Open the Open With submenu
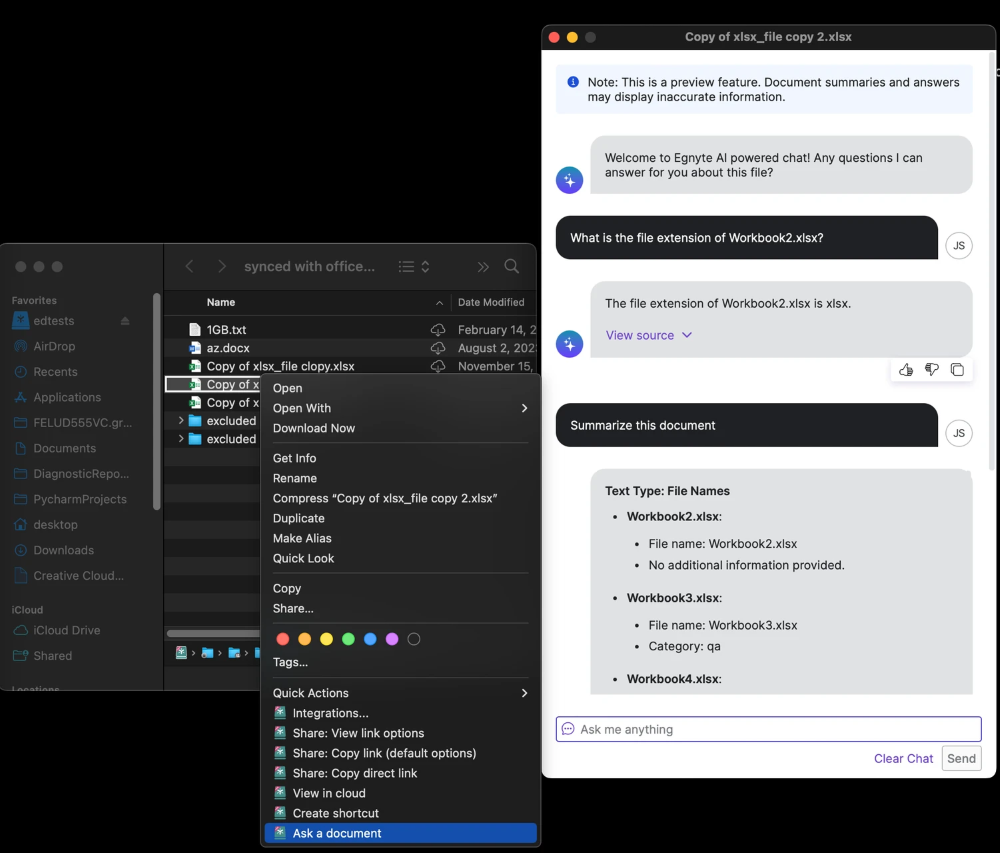This screenshot has height=853, width=1000. [x=401, y=408]
